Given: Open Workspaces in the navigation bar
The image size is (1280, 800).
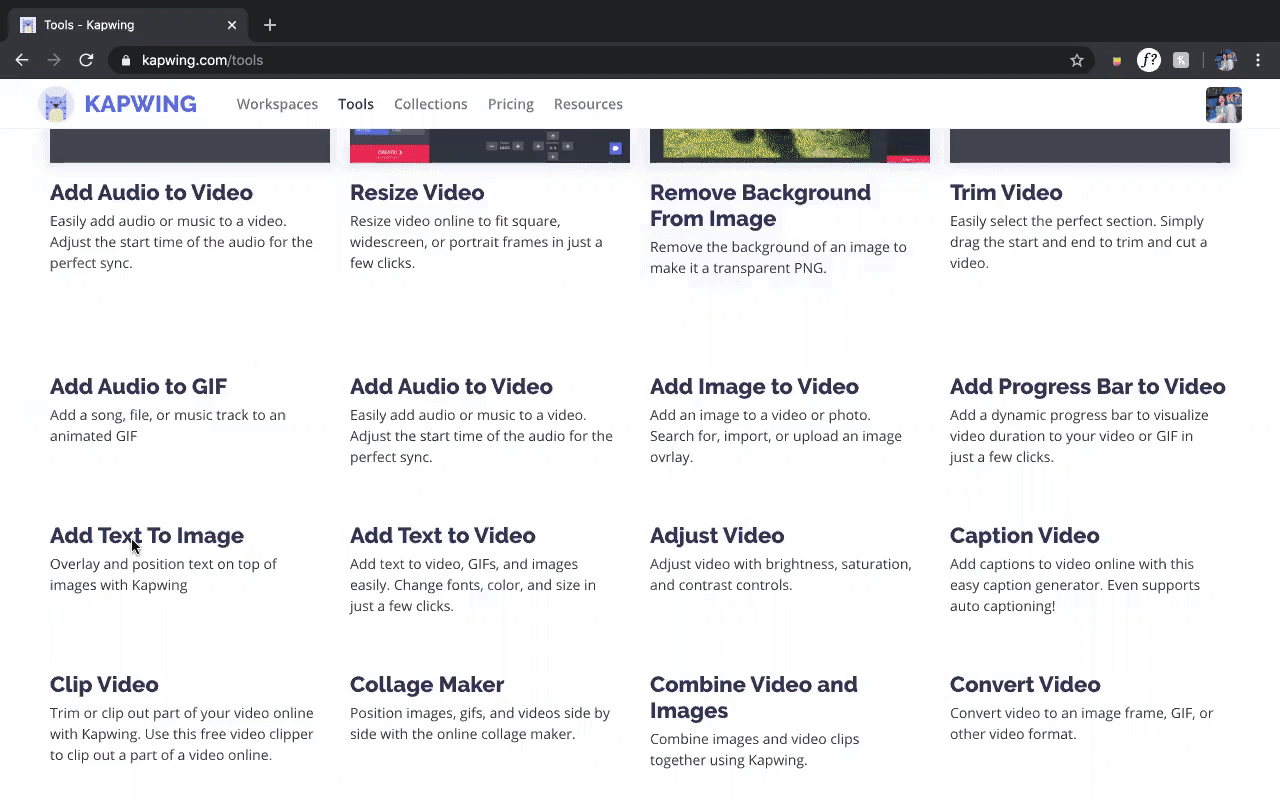Looking at the screenshot, I should pos(277,104).
